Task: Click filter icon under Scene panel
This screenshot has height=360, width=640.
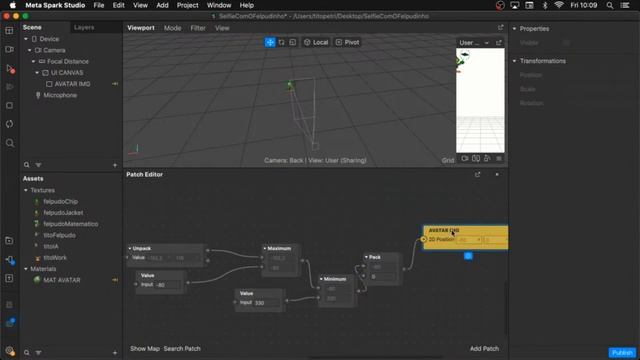Action: (38, 165)
